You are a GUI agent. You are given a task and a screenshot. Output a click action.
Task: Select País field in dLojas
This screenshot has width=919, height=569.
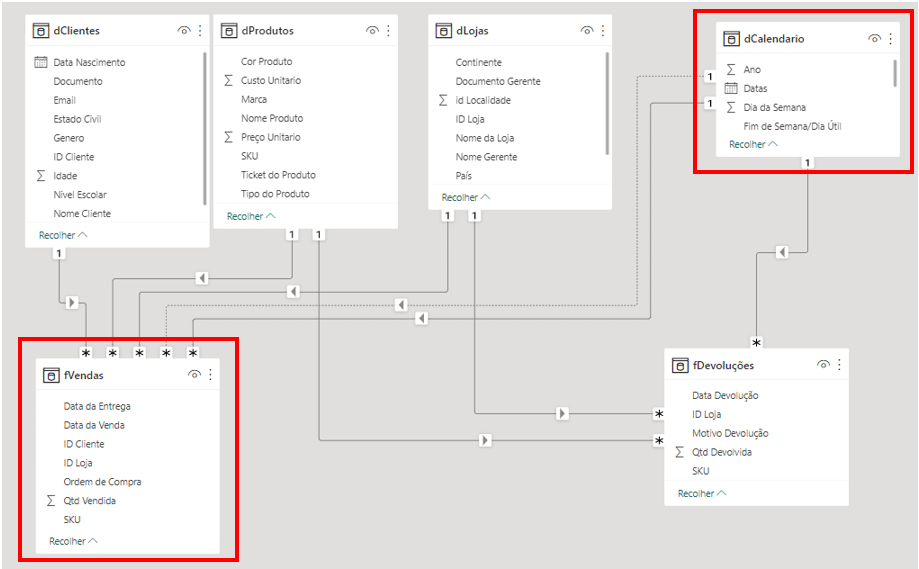click(x=464, y=176)
